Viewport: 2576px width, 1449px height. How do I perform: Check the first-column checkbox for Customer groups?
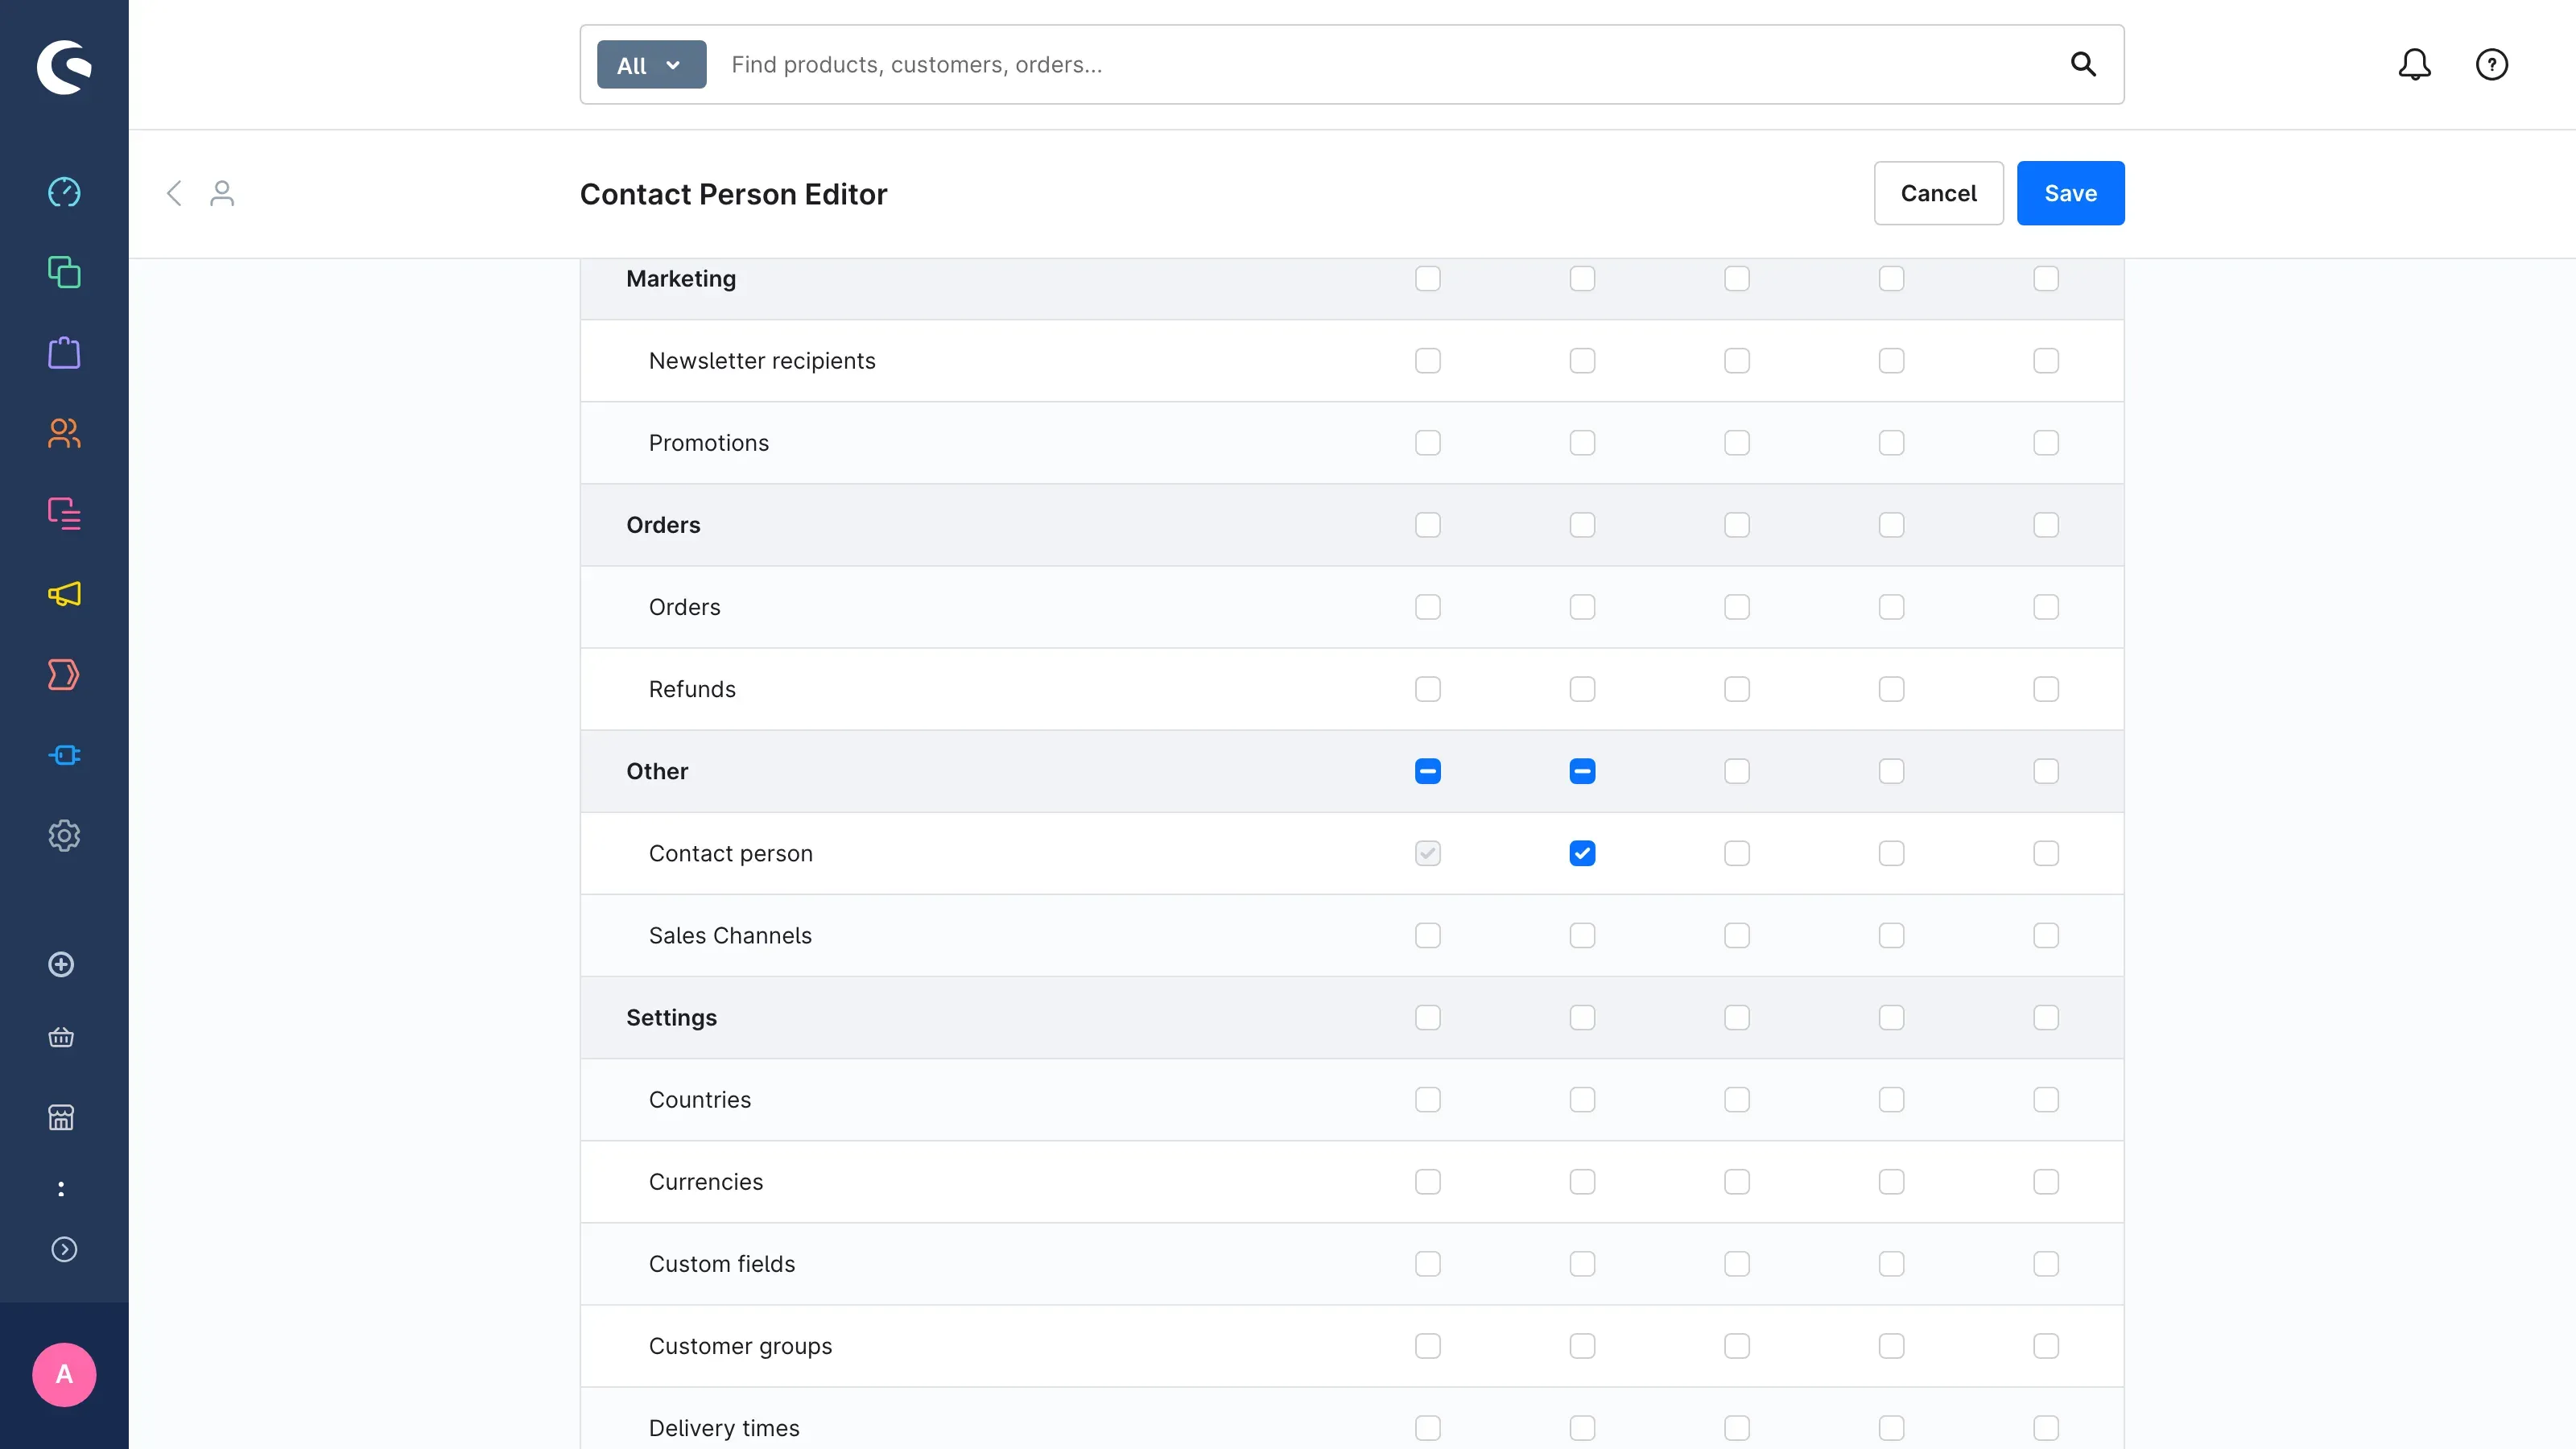tap(1427, 1346)
